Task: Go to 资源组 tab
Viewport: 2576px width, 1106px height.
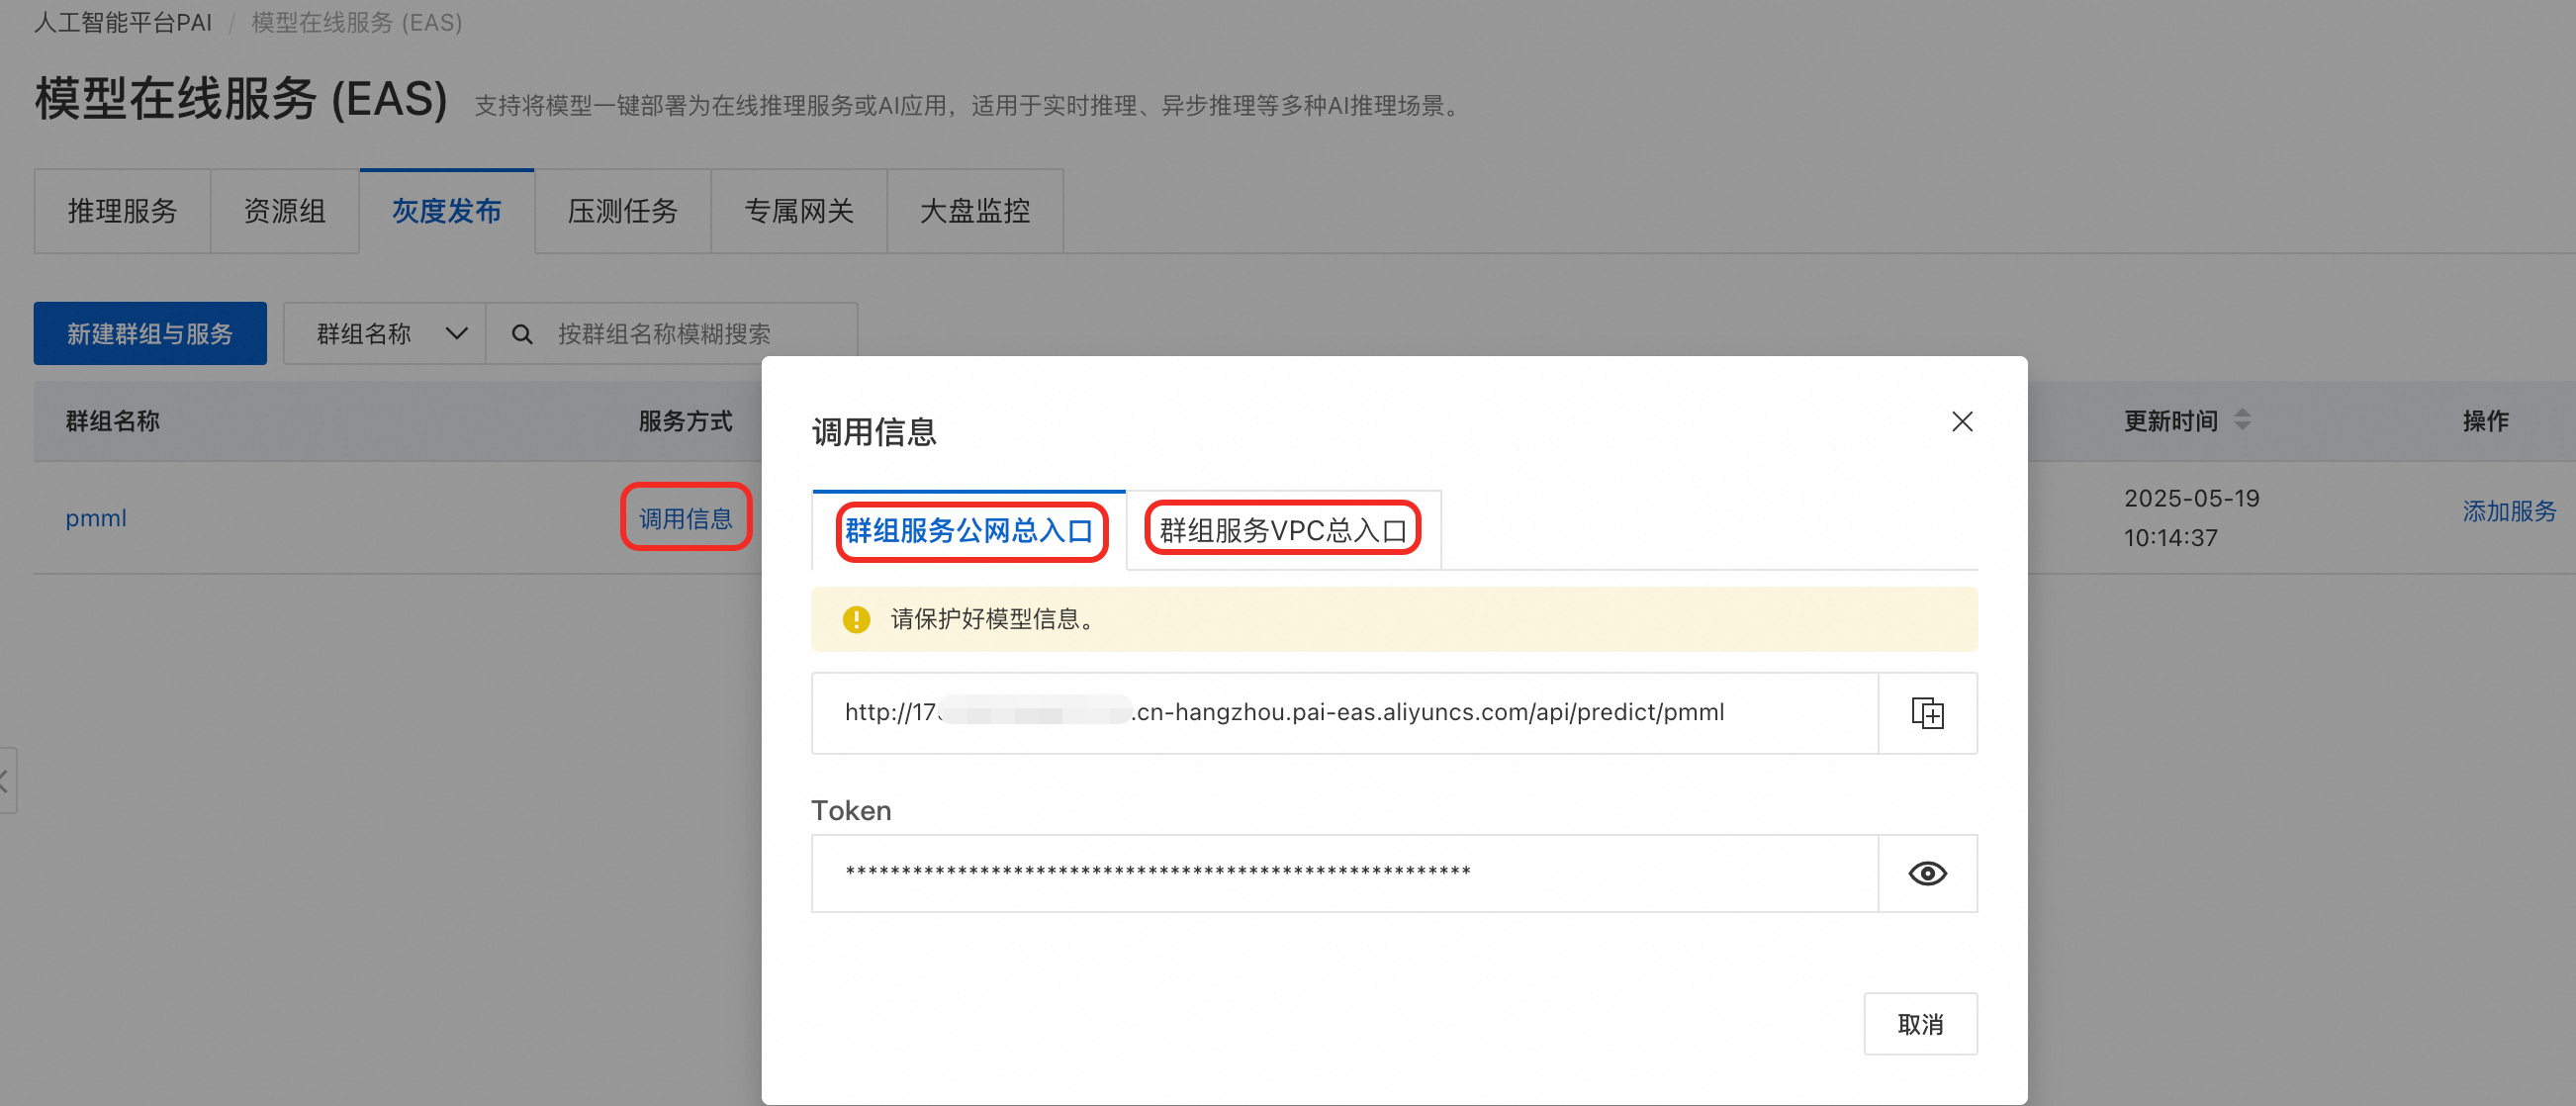Action: point(284,211)
